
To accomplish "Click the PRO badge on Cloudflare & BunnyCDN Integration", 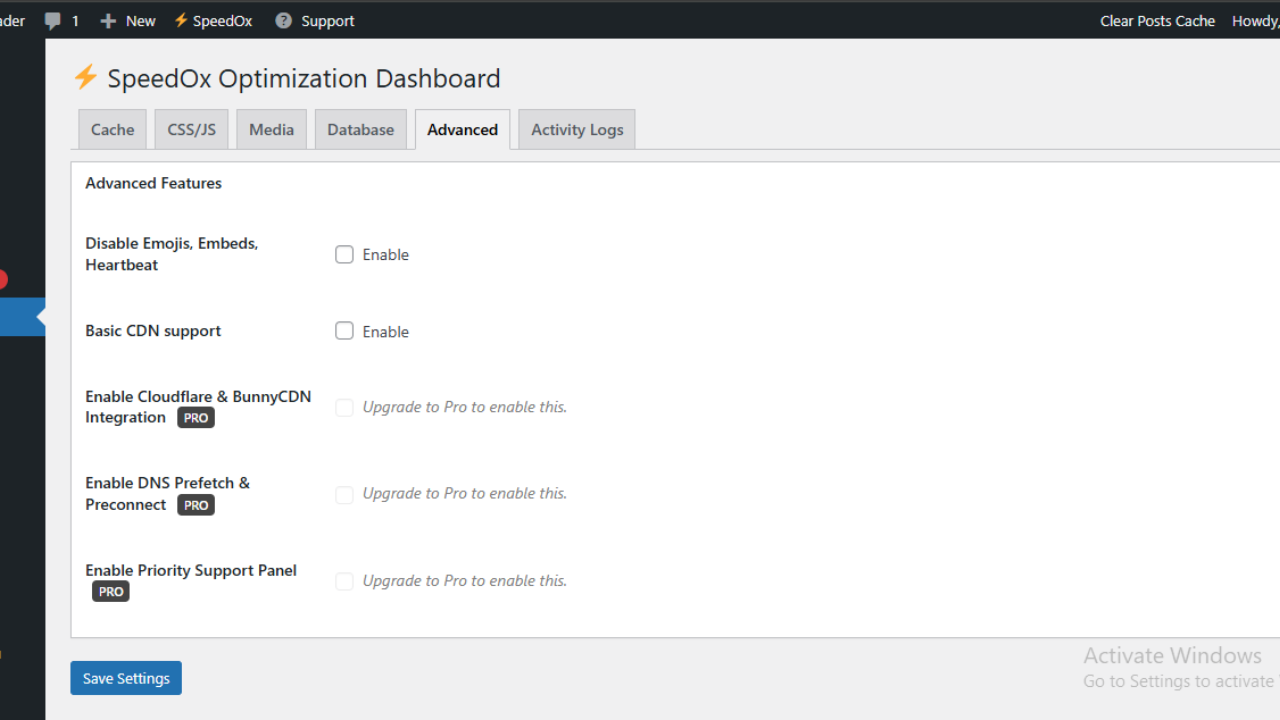I will 196,418.
